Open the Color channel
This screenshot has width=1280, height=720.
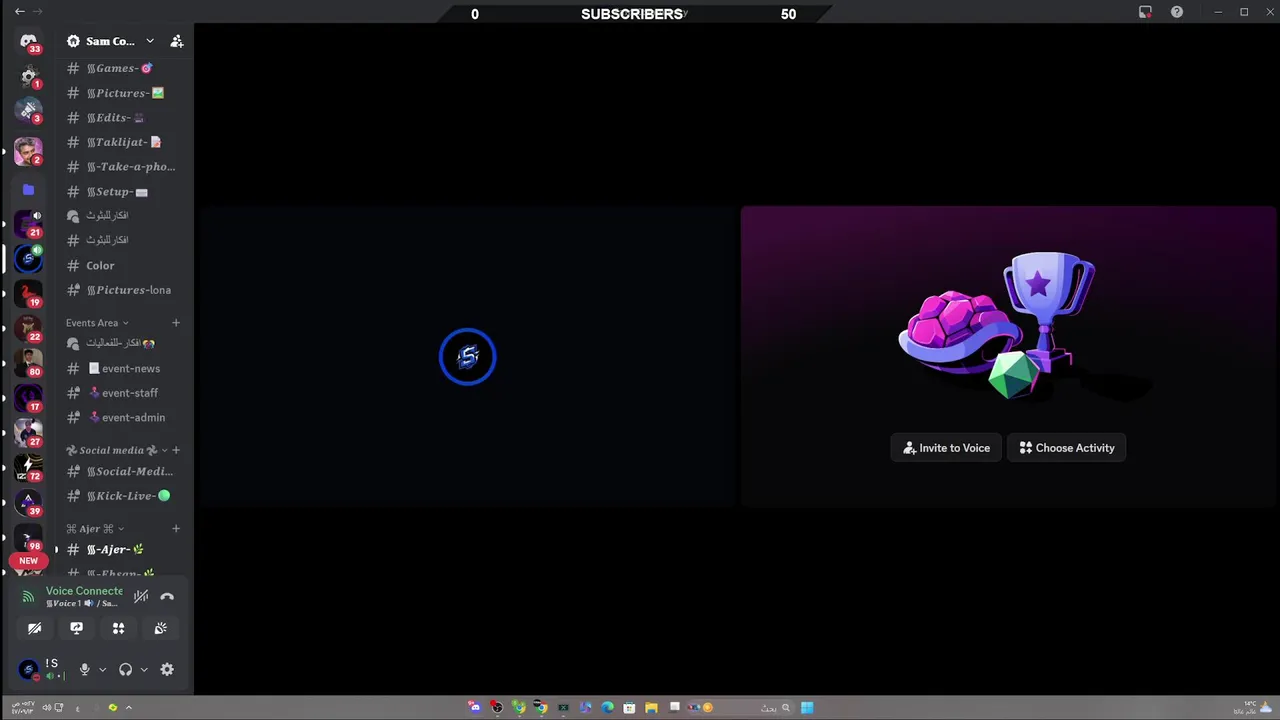pos(122,265)
